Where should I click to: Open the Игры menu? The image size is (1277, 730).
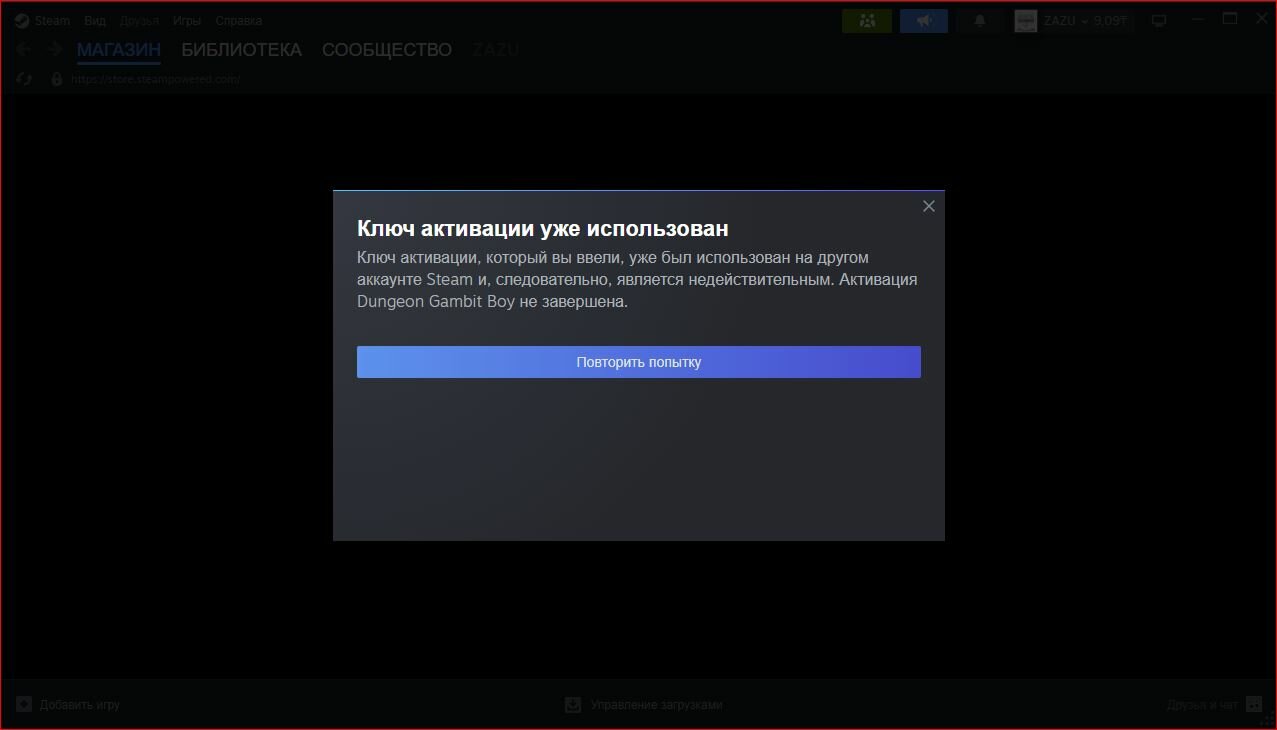point(187,20)
